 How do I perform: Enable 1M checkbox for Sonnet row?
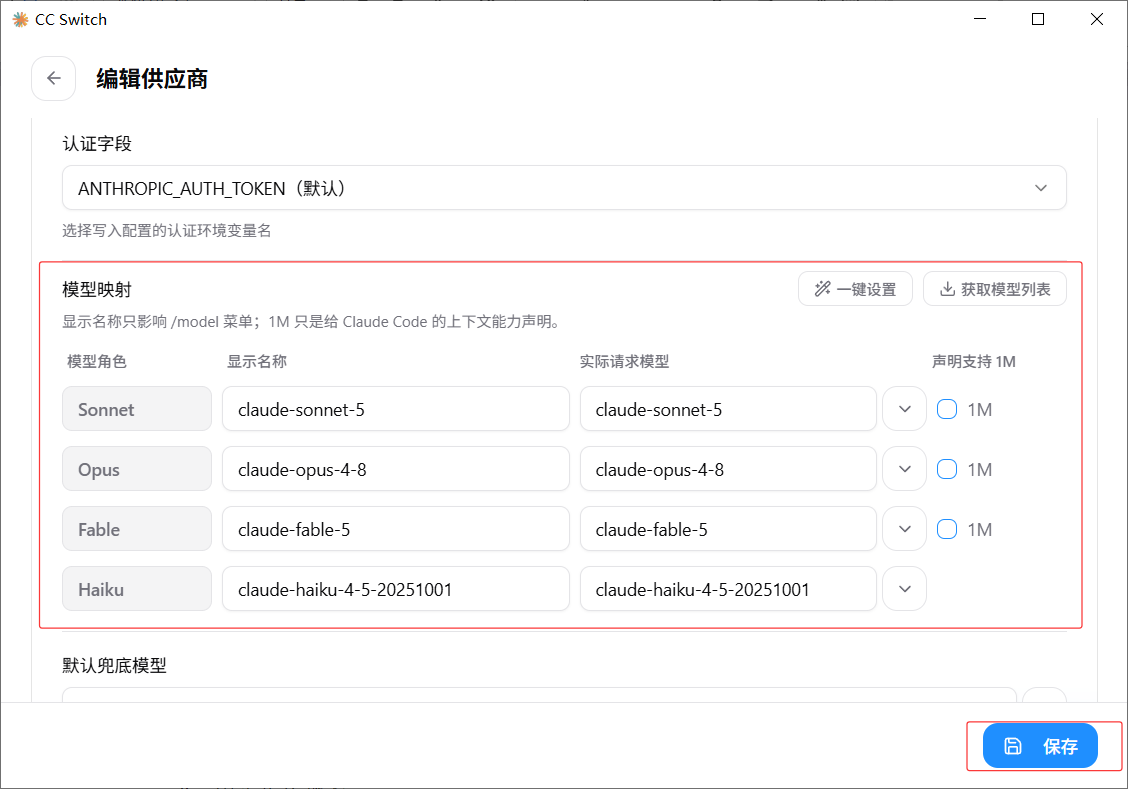(947, 409)
